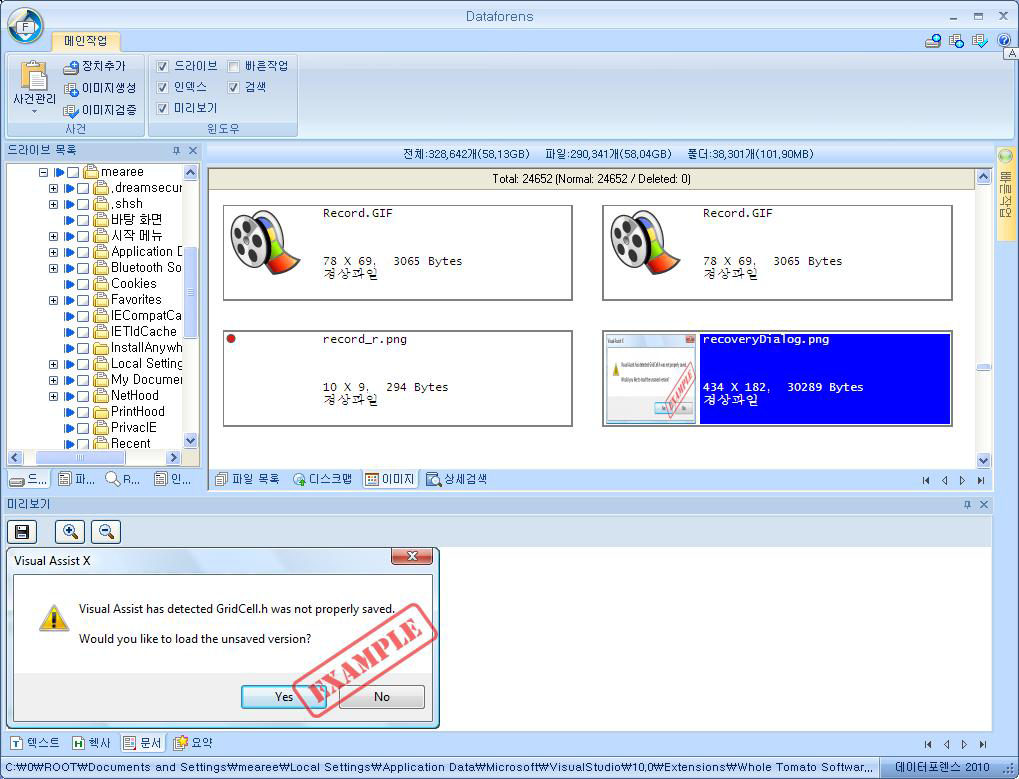Expand the Application Data folder node
This screenshot has height=779, width=1019.
[x=53, y=252]
